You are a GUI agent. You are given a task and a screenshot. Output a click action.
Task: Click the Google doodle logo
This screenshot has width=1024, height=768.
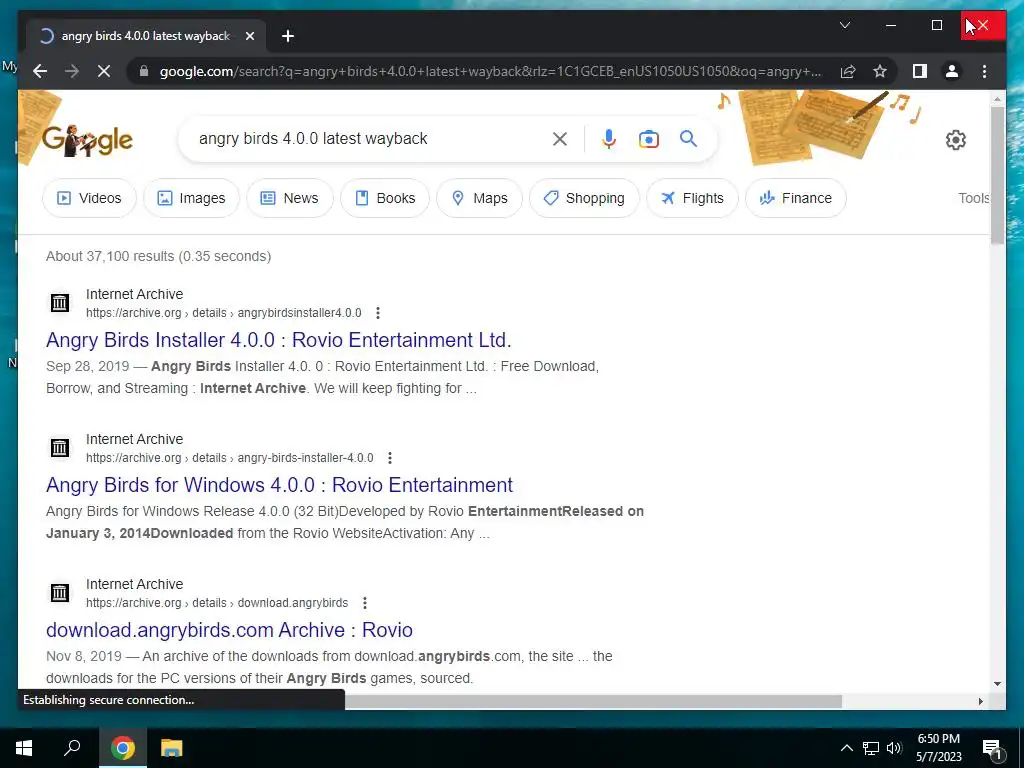[x=87, y=140]
